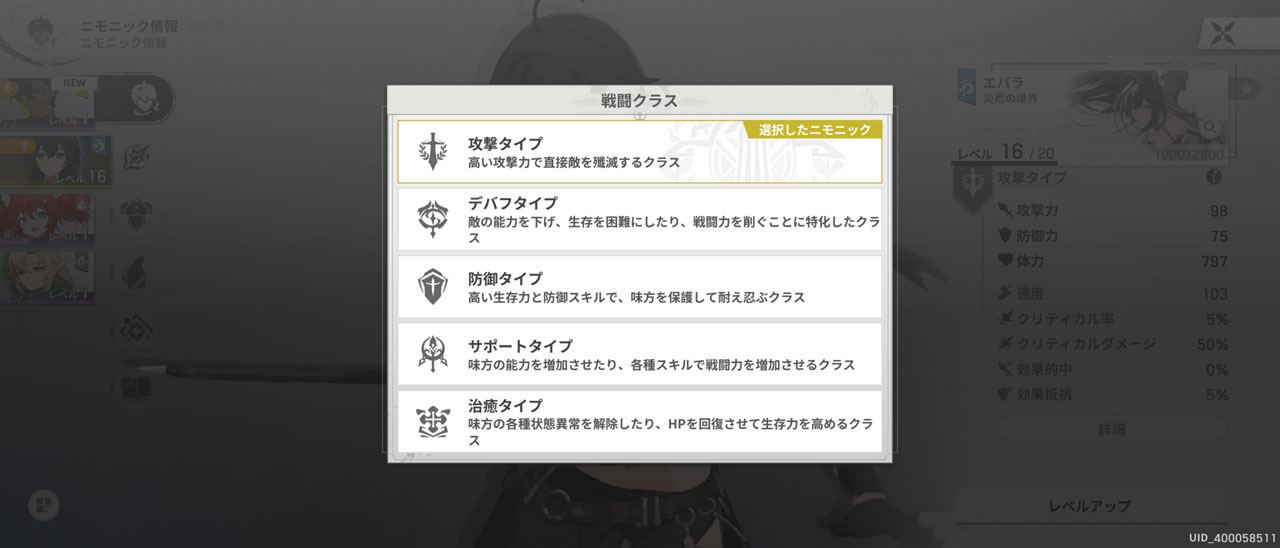Click the サポートタイプ class icon

[x=433, y=353]
